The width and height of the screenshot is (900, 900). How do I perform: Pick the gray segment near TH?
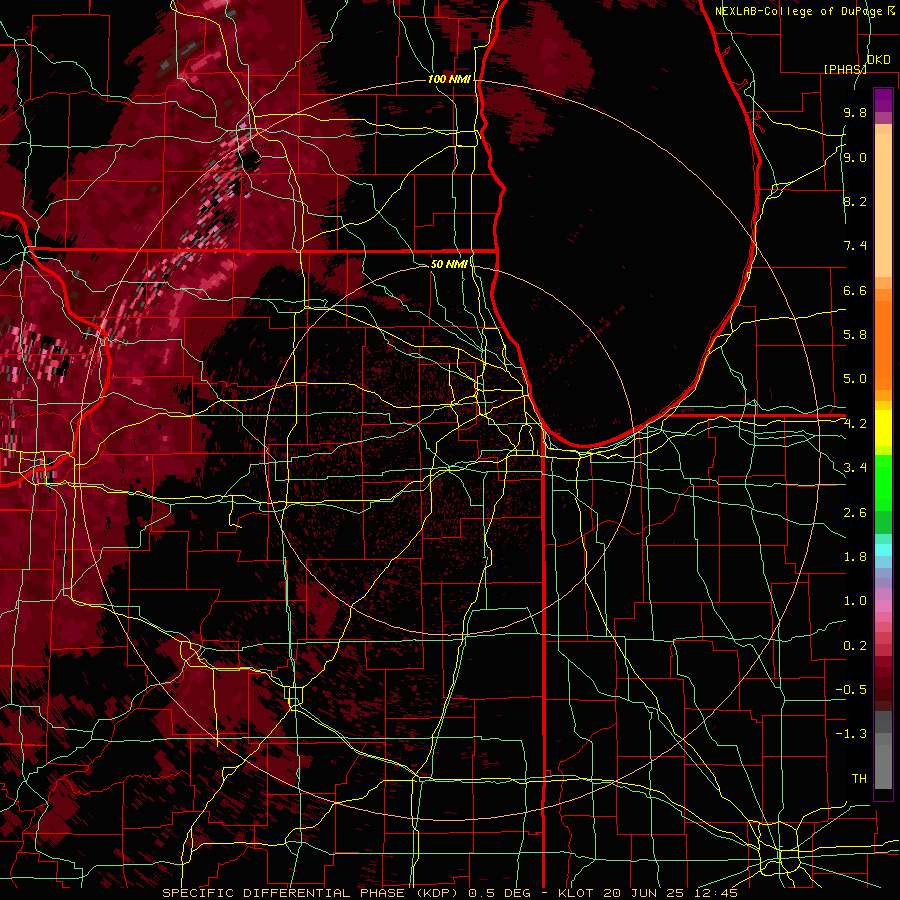click(883, 766)
